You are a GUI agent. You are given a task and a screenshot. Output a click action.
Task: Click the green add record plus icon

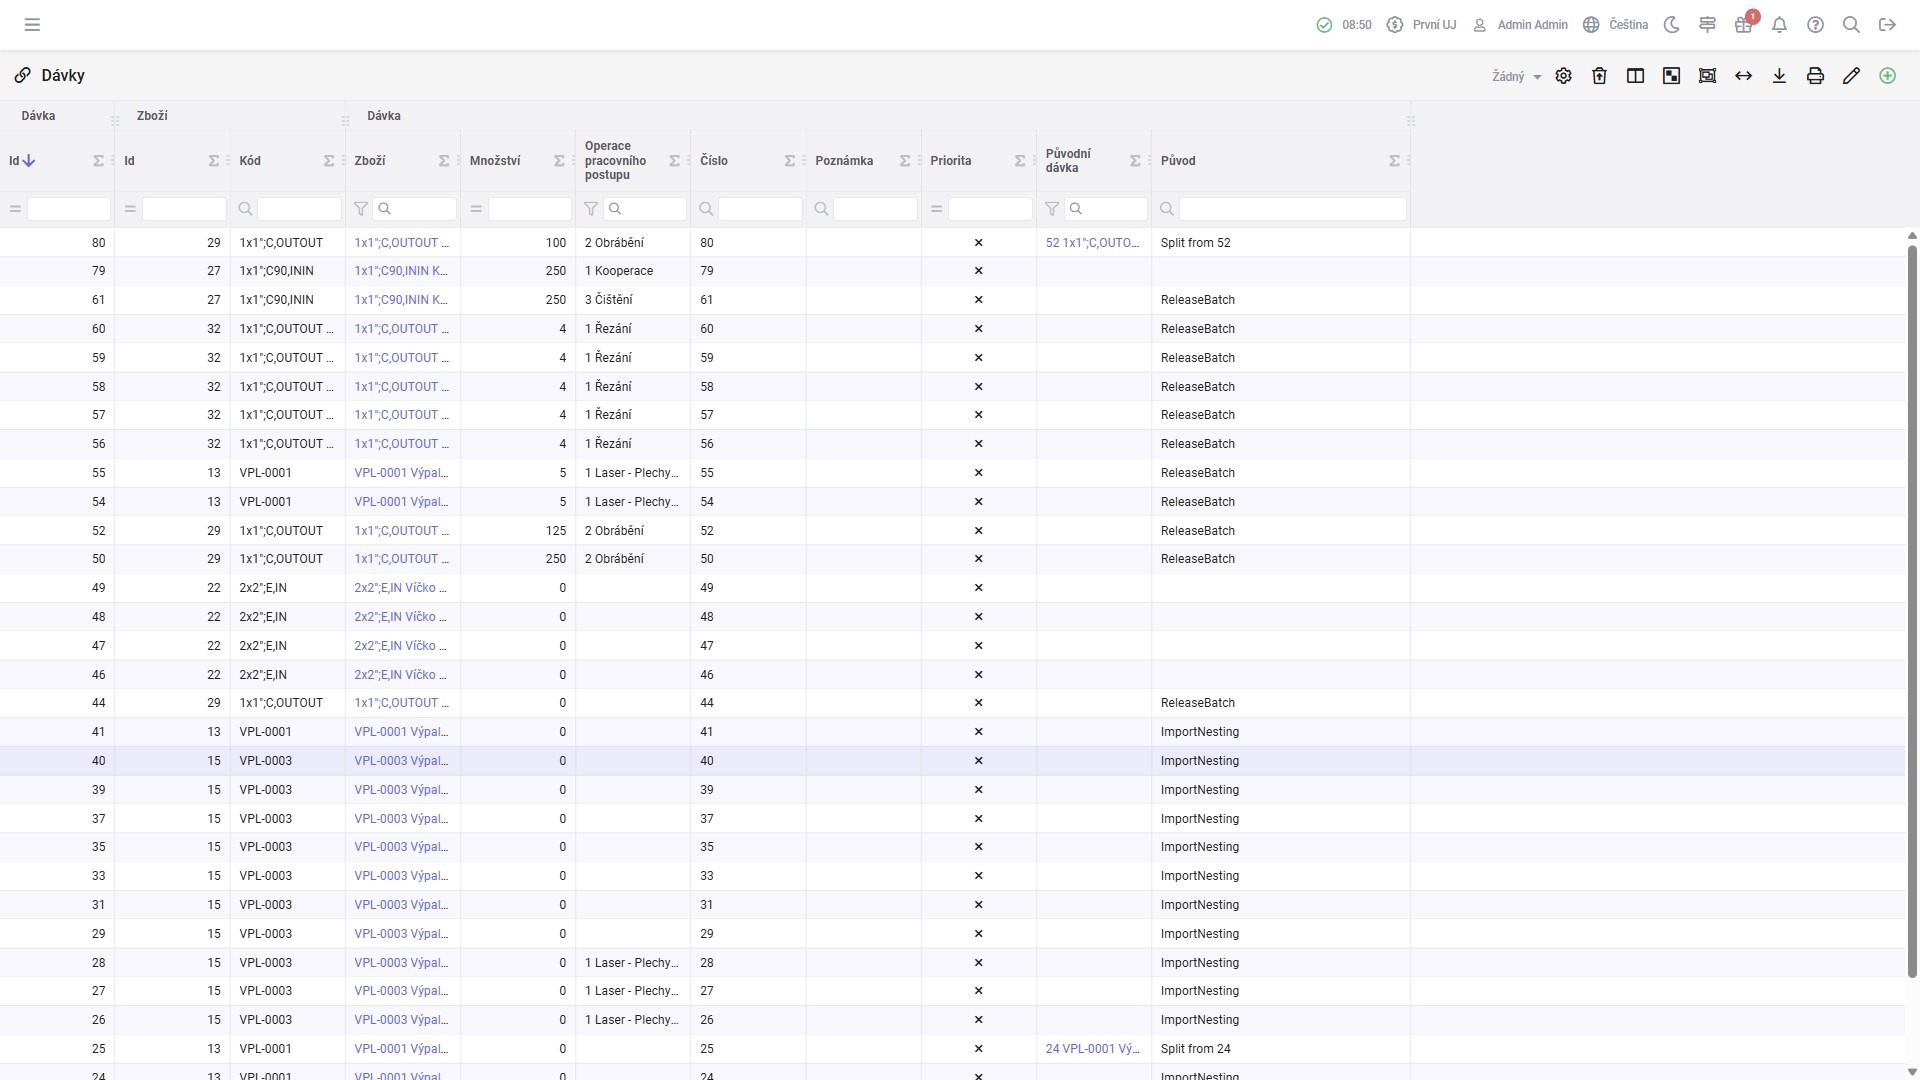(1887, 76)
